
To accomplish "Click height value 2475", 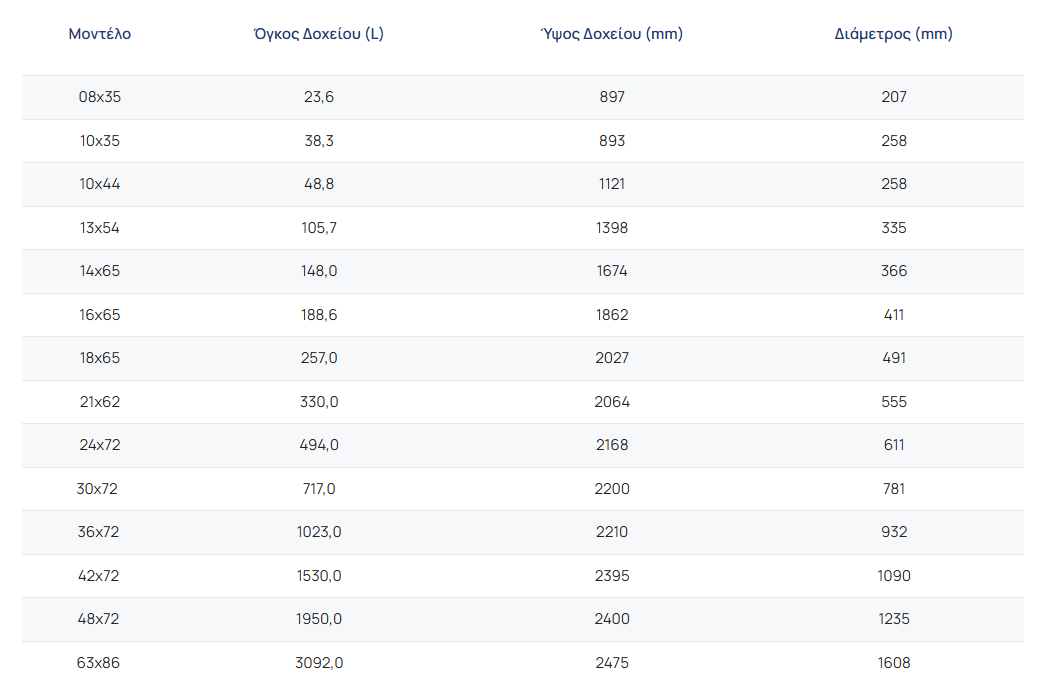I will pos(611,662).
